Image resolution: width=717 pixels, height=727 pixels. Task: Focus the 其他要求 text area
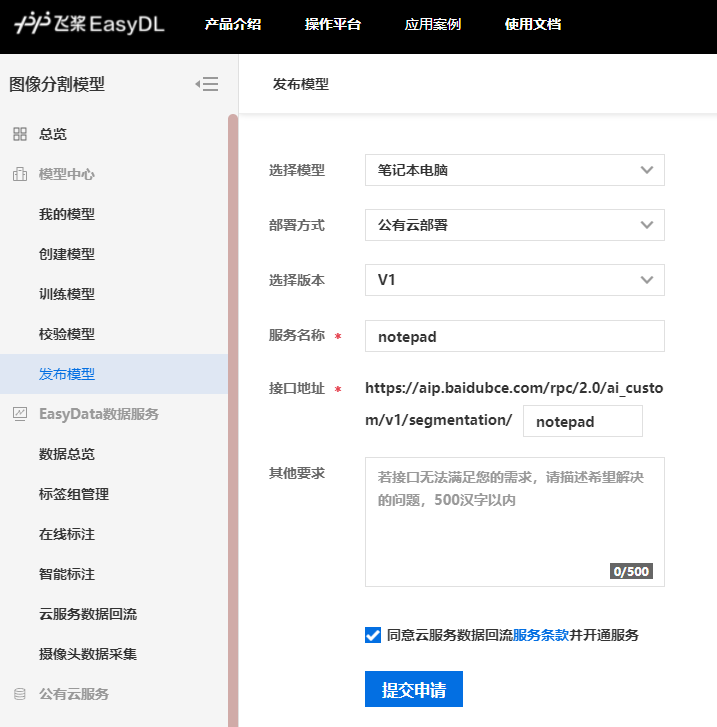coord(514,520)
